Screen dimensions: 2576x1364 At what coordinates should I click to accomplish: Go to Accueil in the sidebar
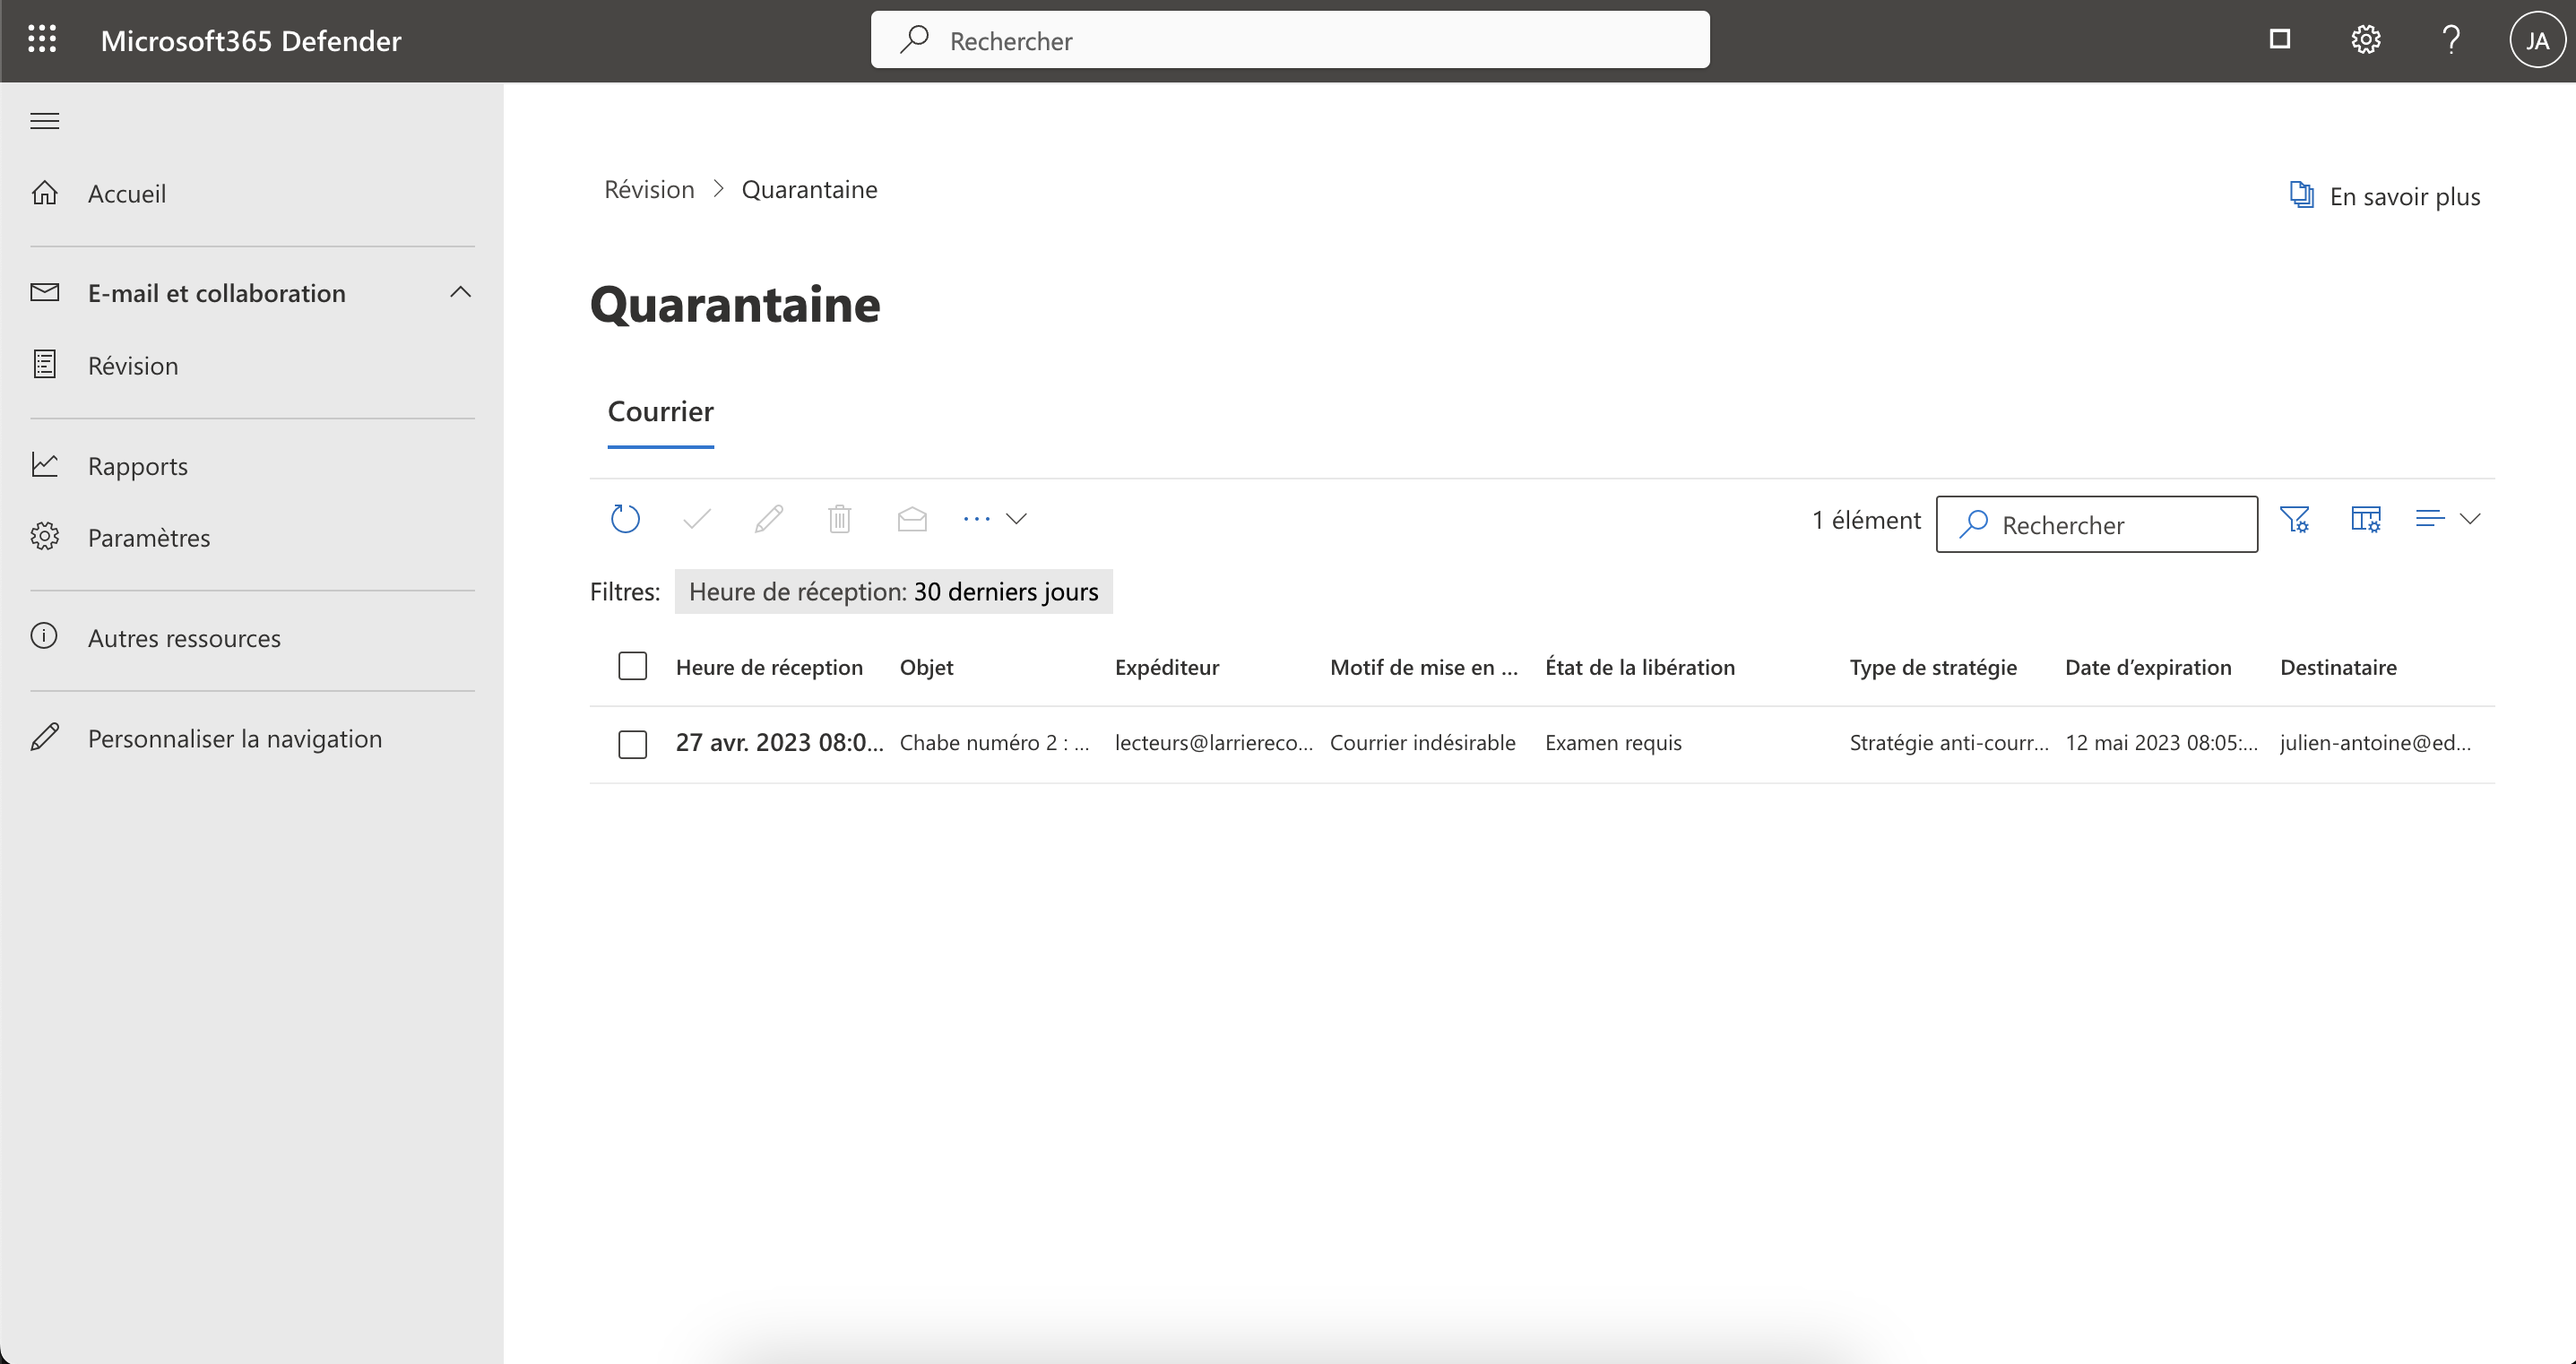127,193
